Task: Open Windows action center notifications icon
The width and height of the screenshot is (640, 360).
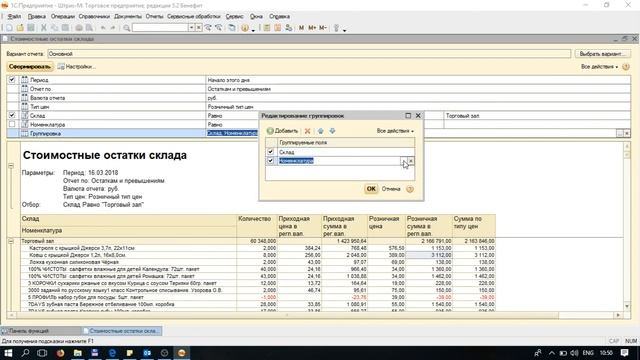Action: click(625, 353)
